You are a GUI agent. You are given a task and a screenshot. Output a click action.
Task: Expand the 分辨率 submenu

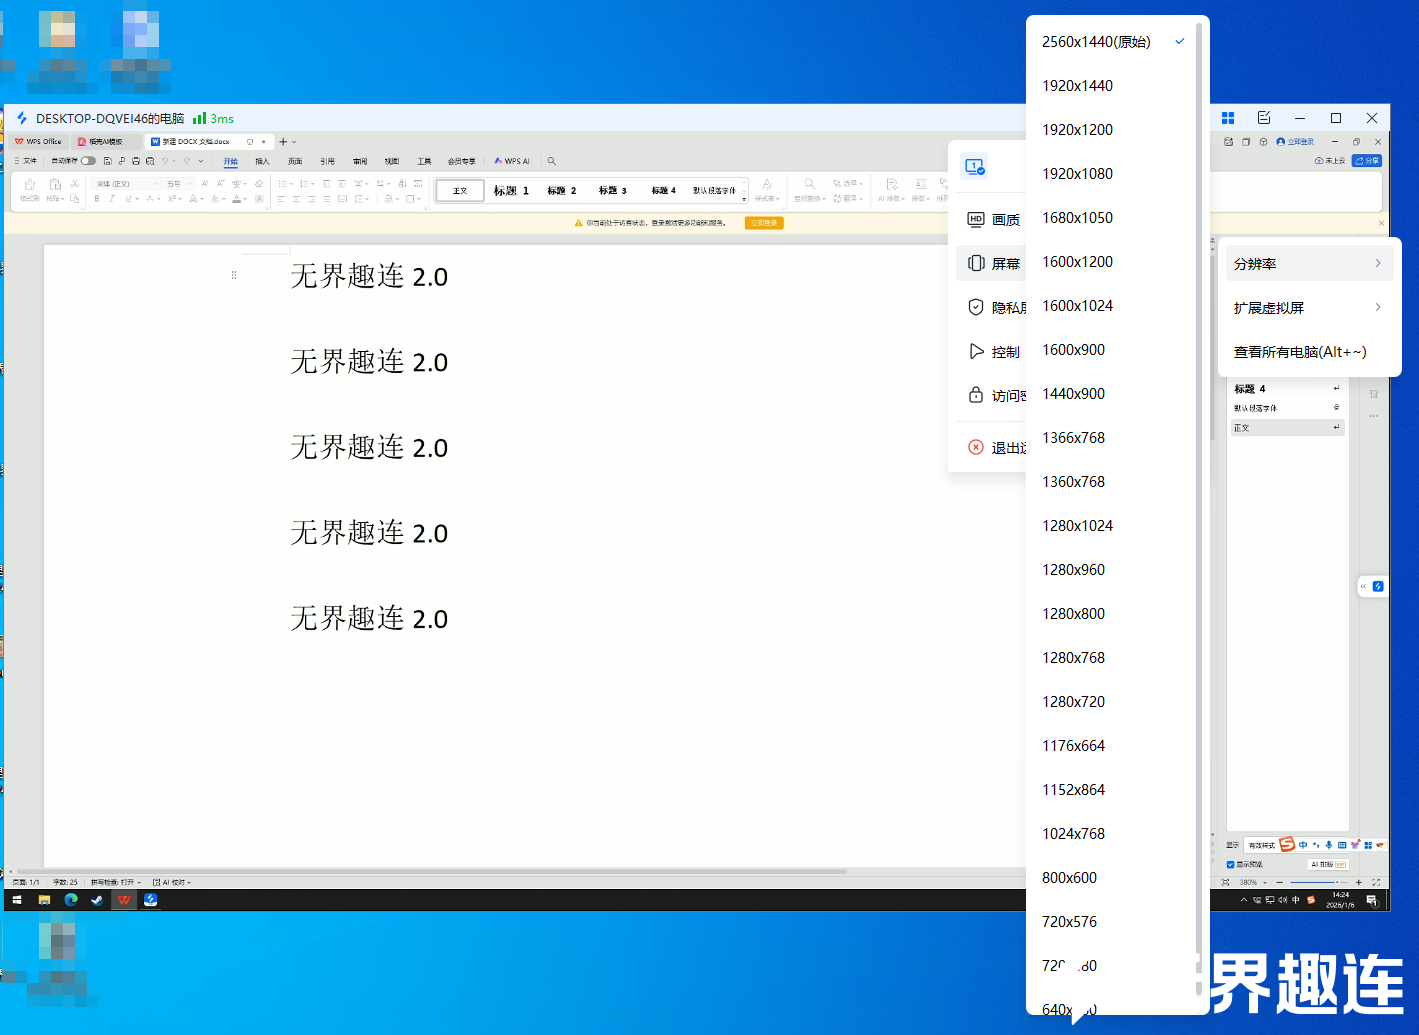coord(1309,264)
